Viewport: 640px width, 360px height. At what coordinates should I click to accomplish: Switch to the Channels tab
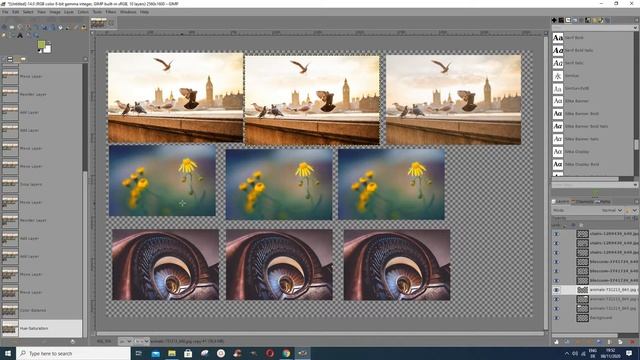tap(583, 202)
